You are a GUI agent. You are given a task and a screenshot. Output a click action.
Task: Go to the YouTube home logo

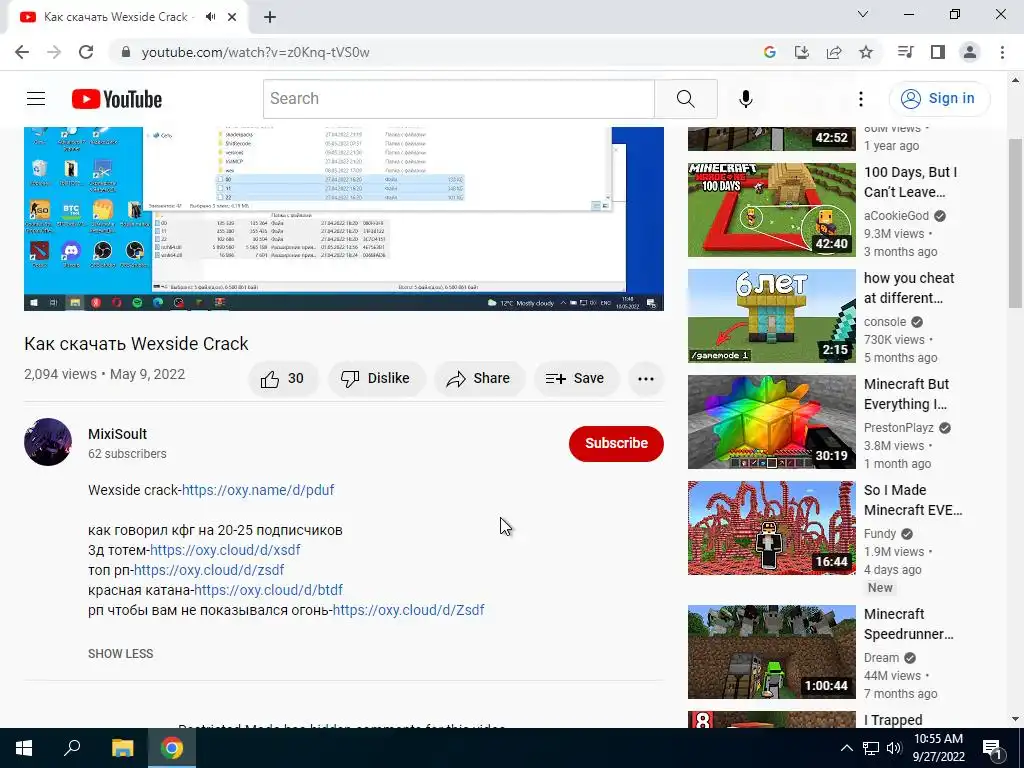pyautogui.click(x=117, y=99)
